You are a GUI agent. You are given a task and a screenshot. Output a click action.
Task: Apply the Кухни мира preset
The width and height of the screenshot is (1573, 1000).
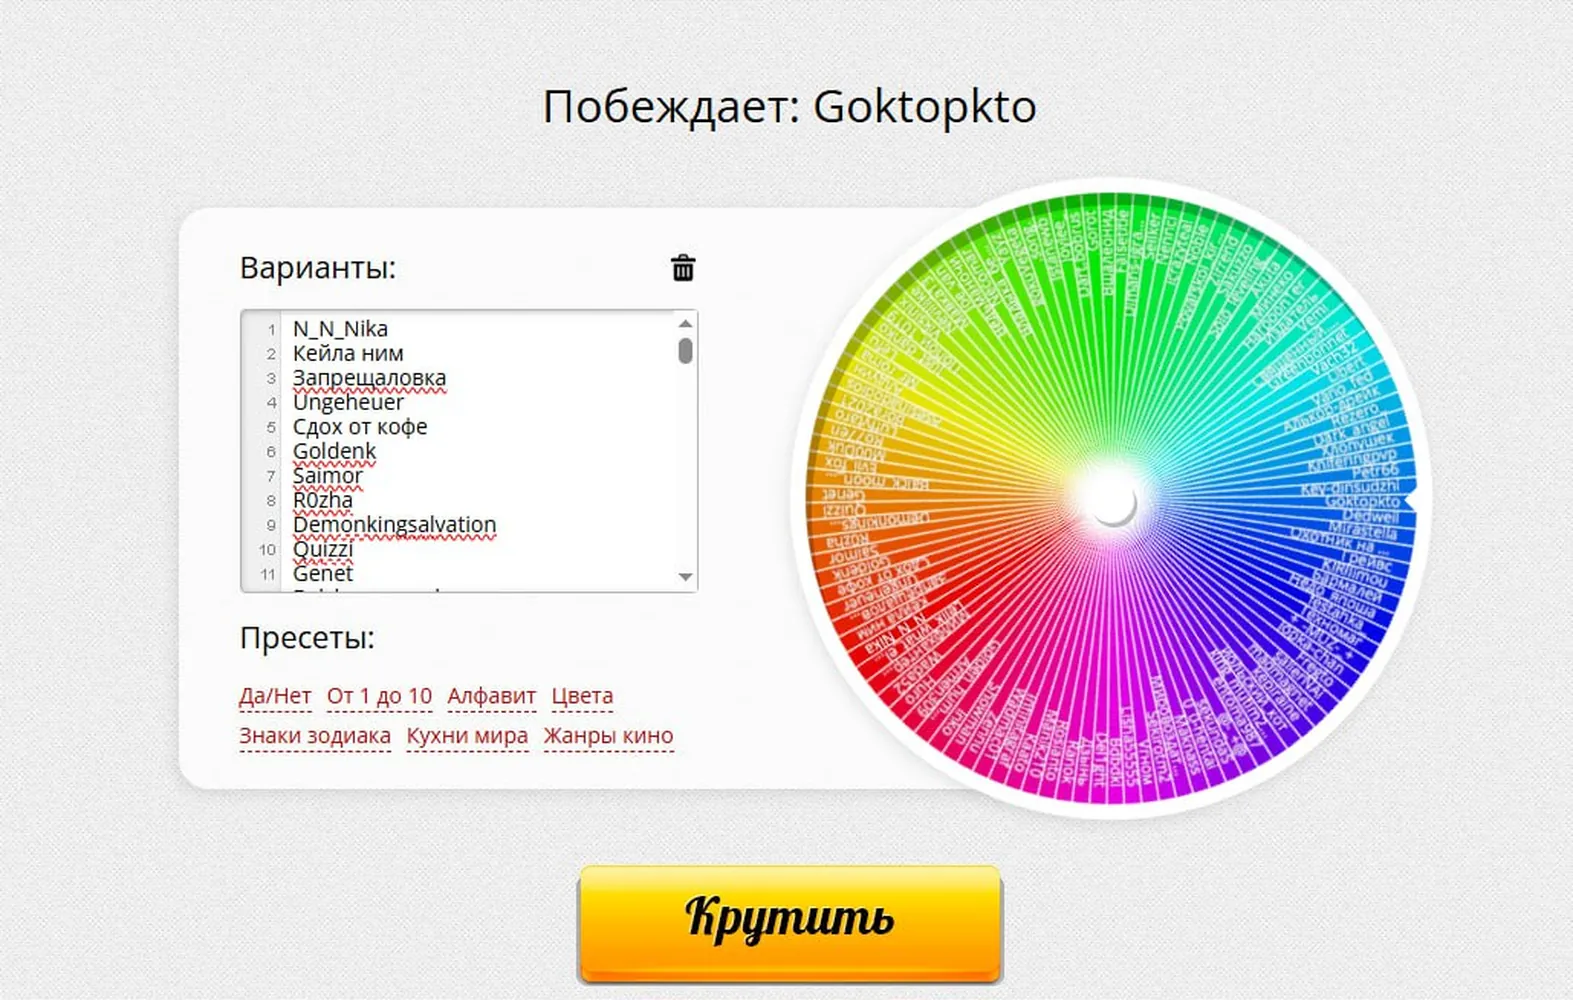pyautogui.click(x=467, y=736)
